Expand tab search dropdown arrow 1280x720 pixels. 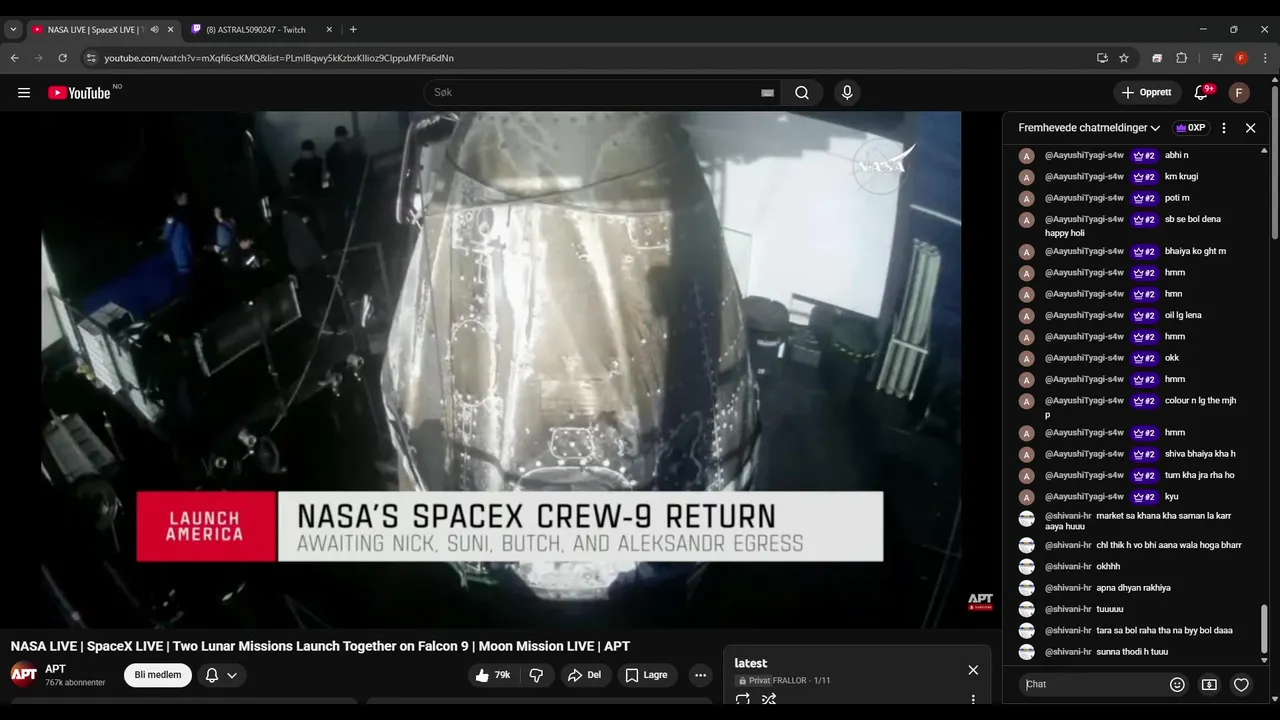[x=13, y=30]
